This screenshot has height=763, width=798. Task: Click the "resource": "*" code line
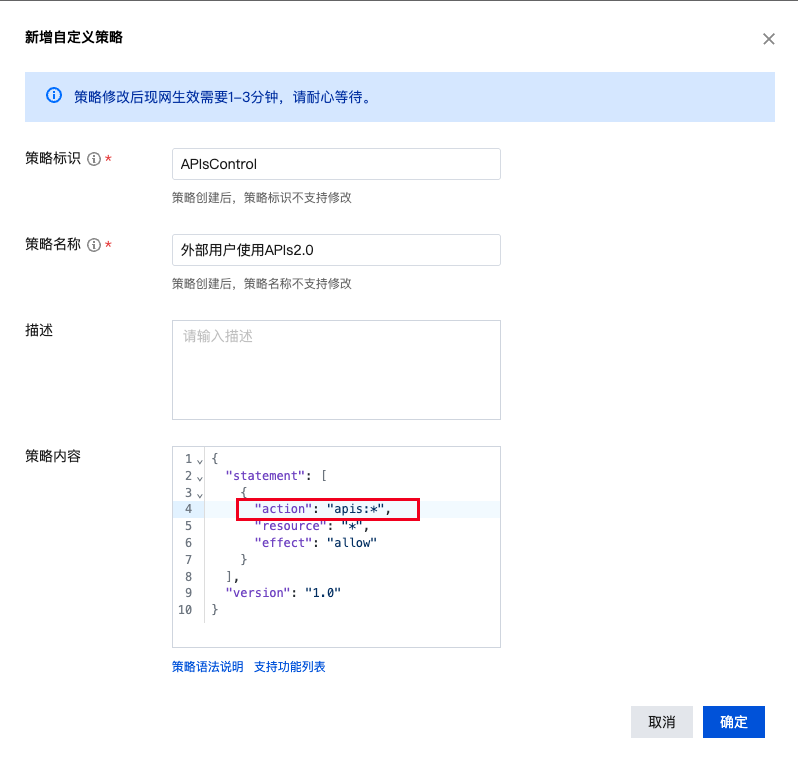click(x=311, y=526)
